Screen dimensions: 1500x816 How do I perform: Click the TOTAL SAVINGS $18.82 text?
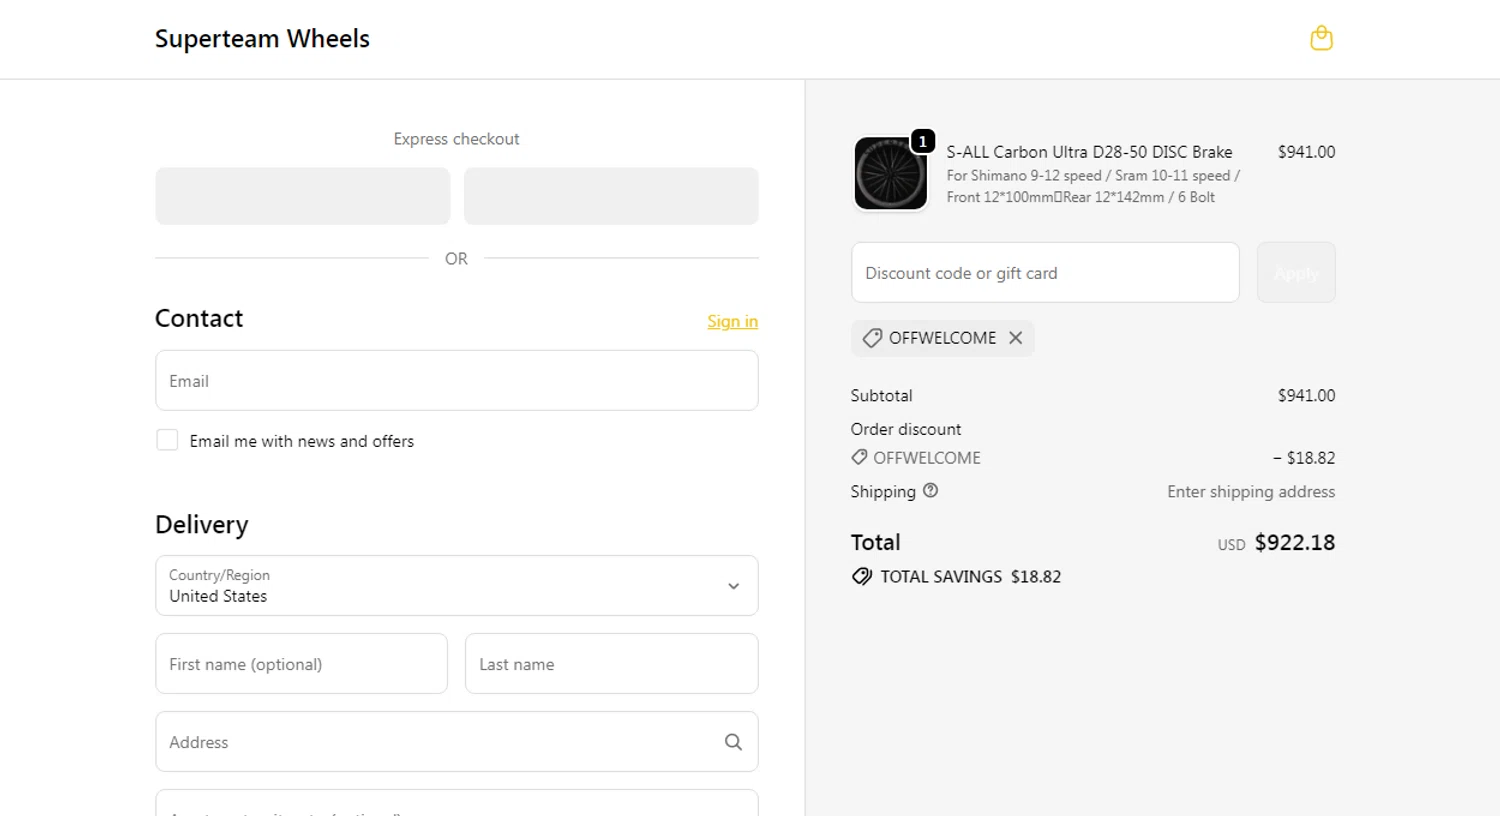tap(970, 577)
